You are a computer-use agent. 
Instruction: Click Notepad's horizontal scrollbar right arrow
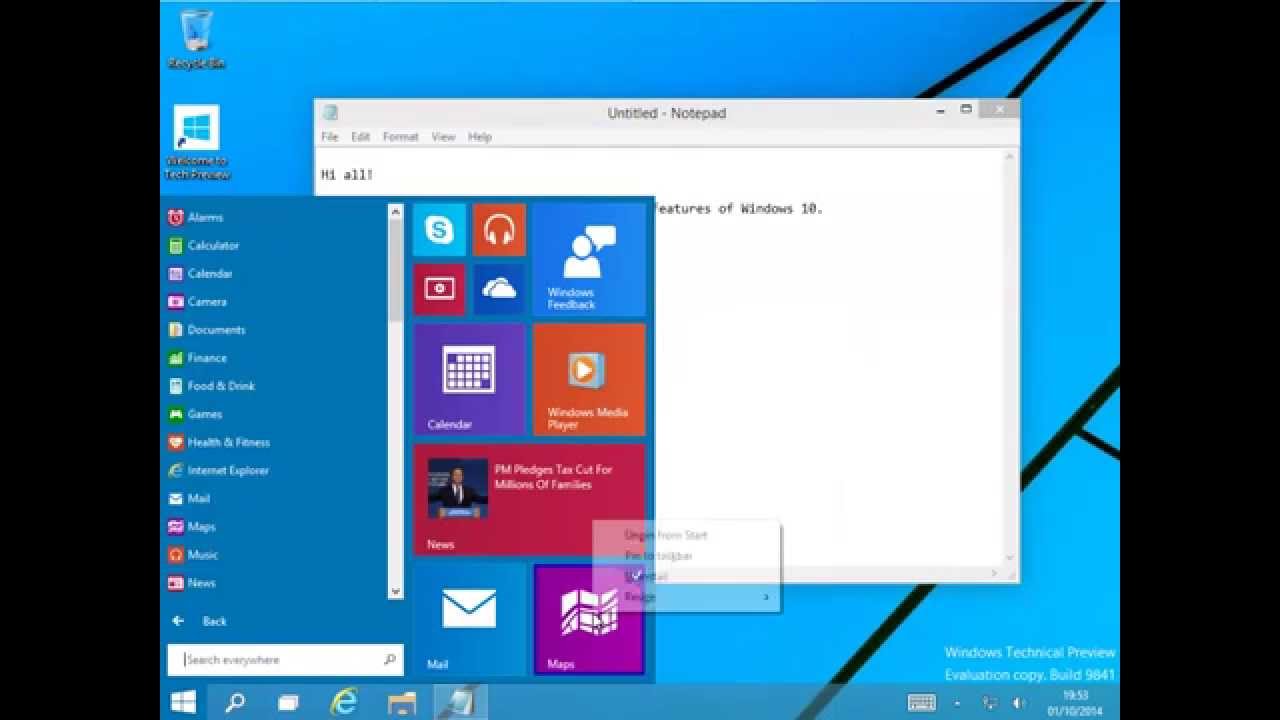click(x=994, y=573)
